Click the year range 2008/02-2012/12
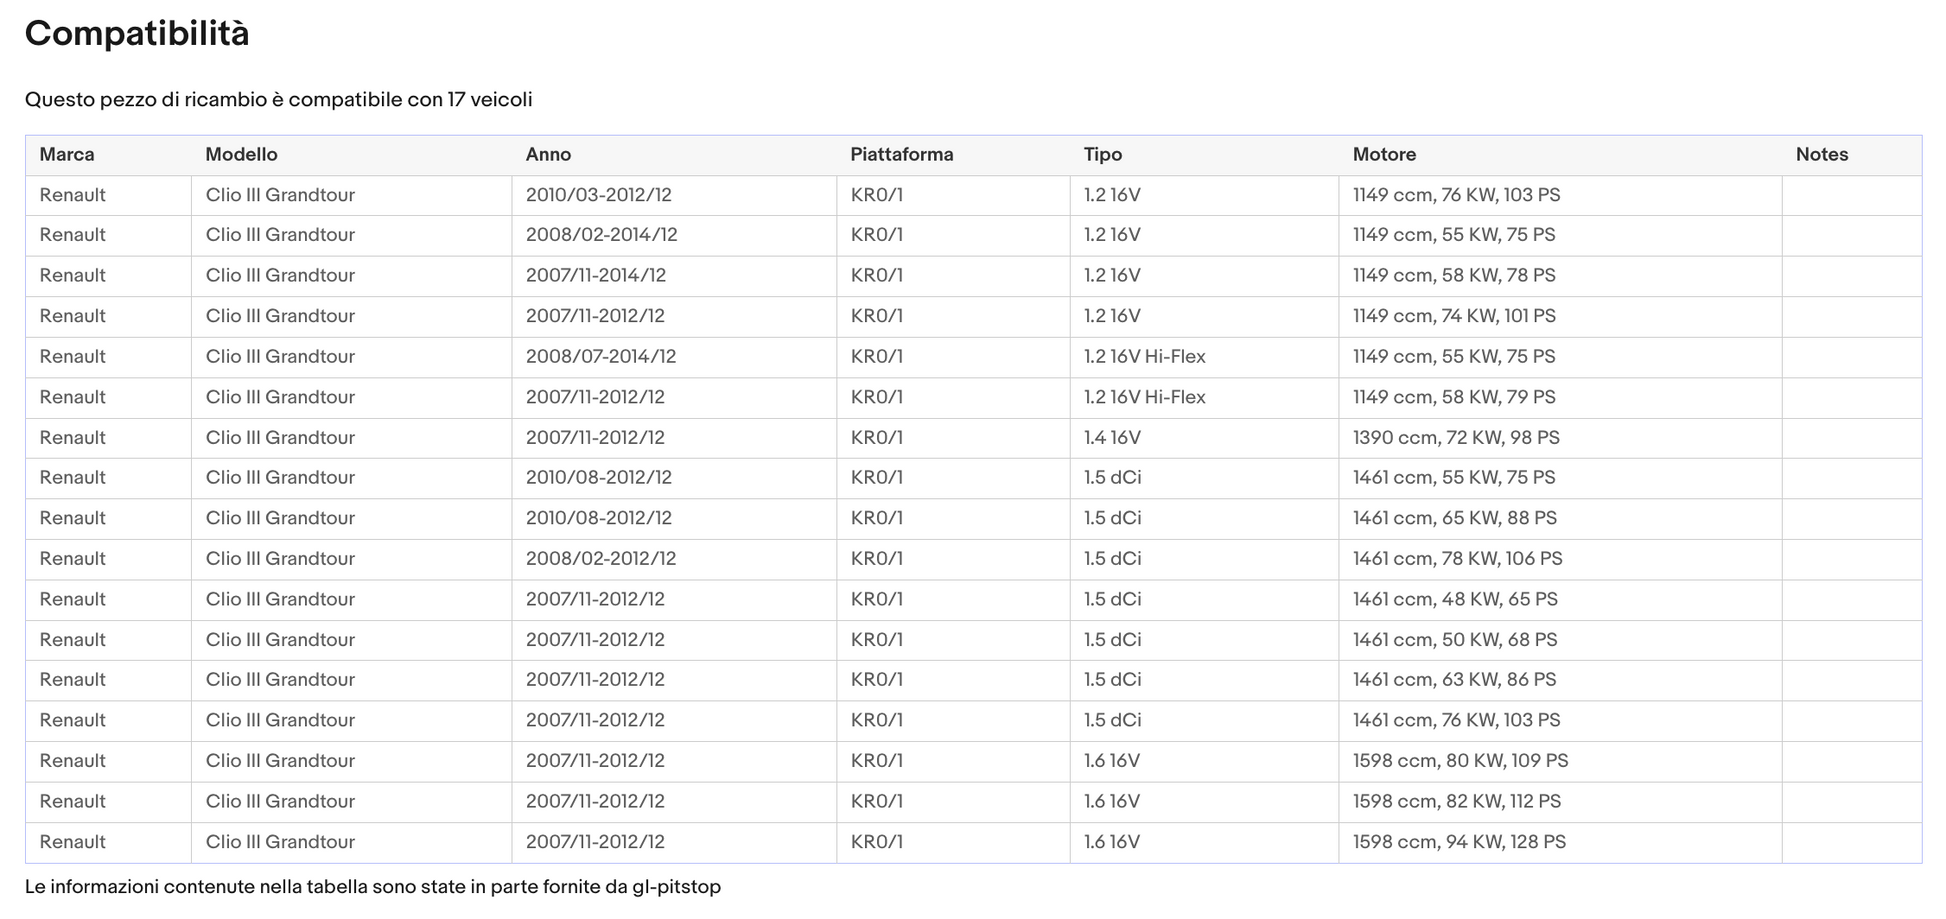This screenshot has width=1946, height=919. tap(601, 559)
